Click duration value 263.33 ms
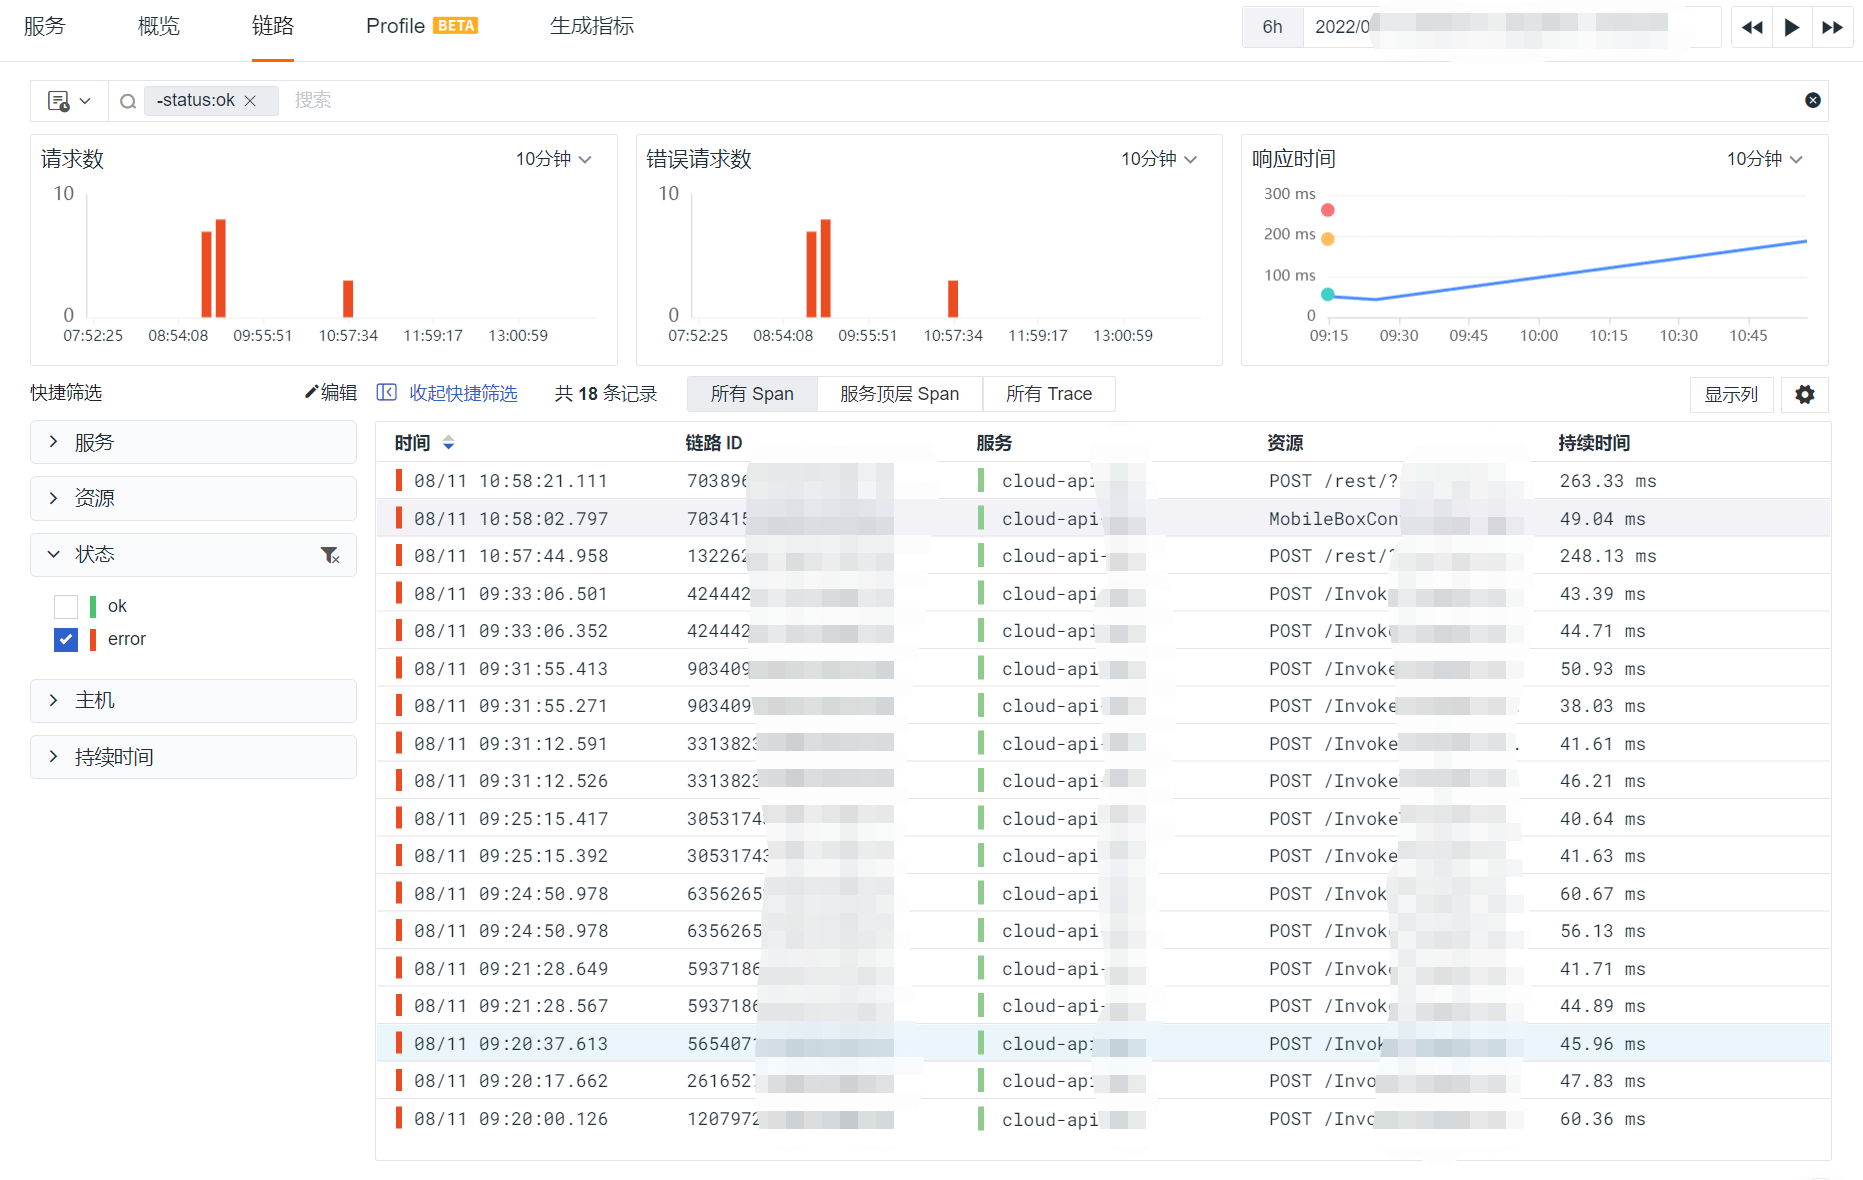This screenshot has height=1180, width=1863. click(x=1607, y=481)
